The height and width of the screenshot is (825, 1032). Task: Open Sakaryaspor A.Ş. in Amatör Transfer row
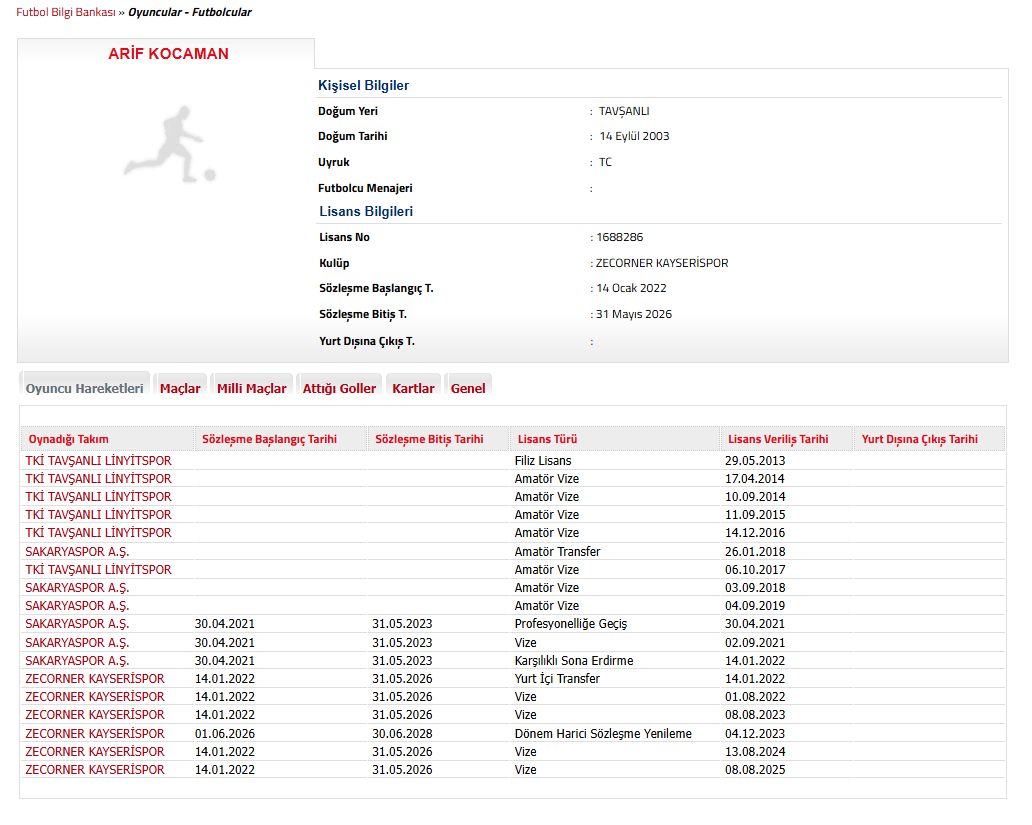tap(77, 552)
